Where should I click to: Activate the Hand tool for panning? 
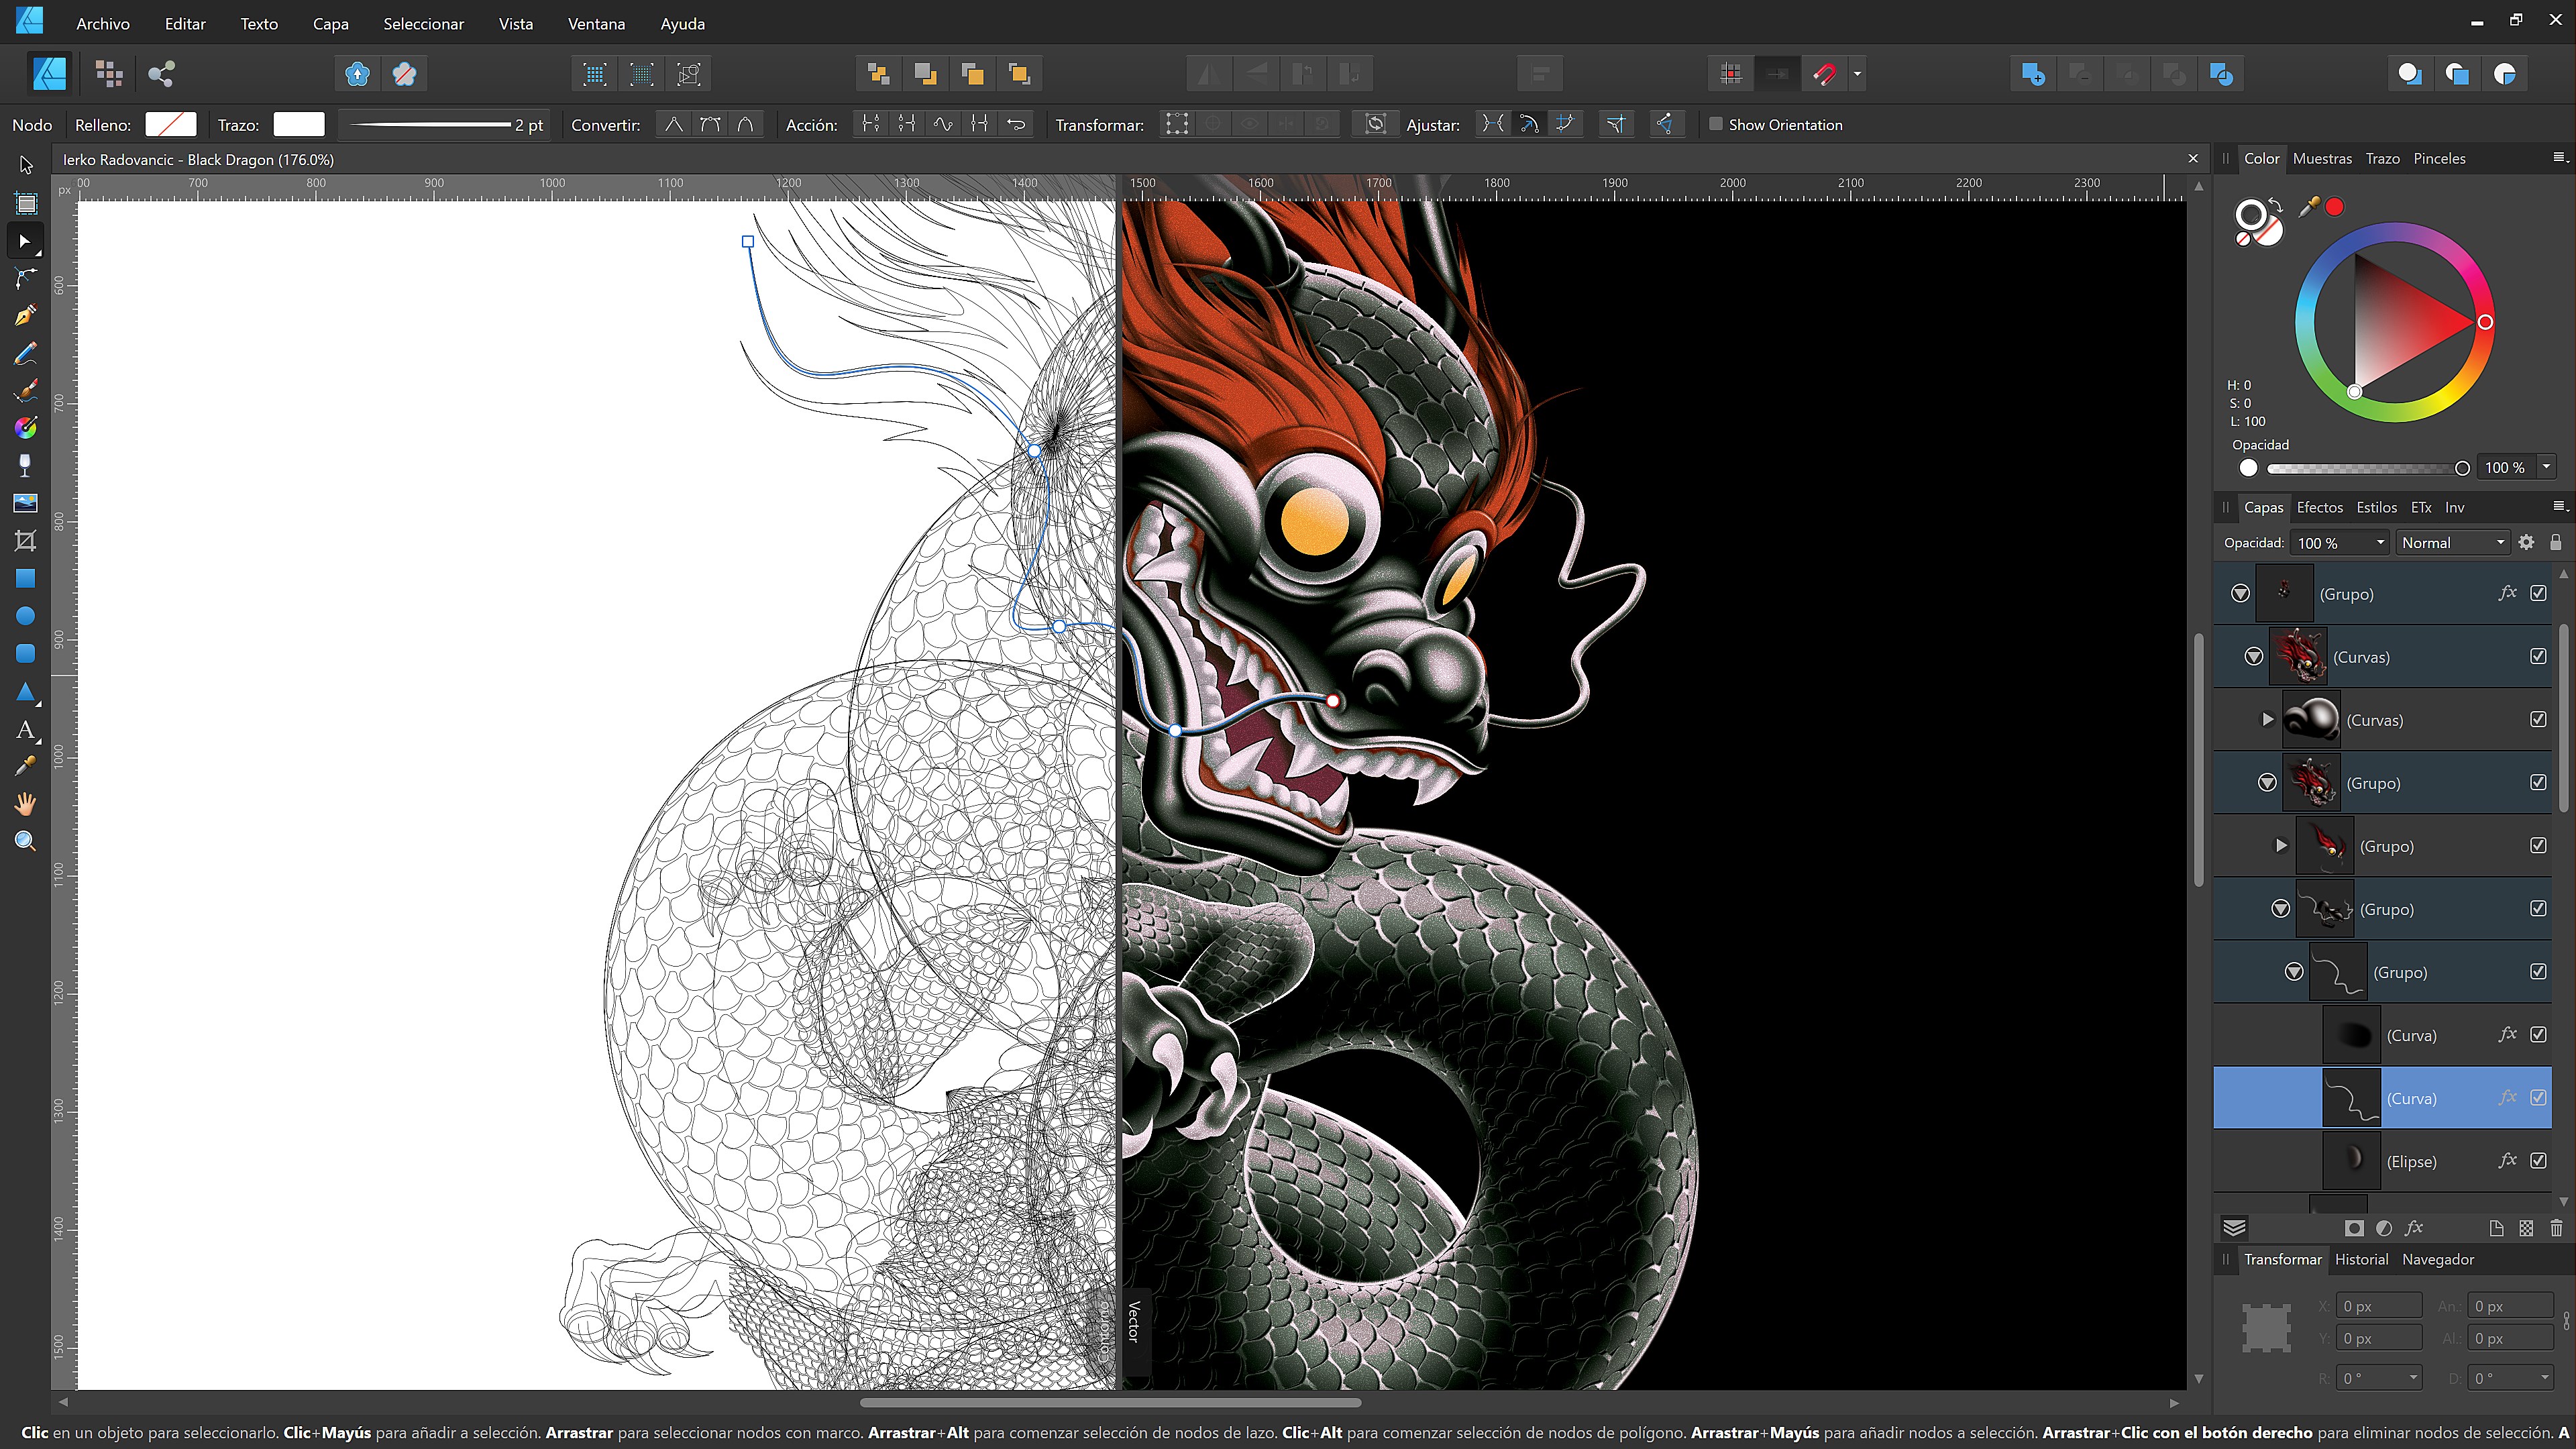pyautogui.click(x=25, y=803)
